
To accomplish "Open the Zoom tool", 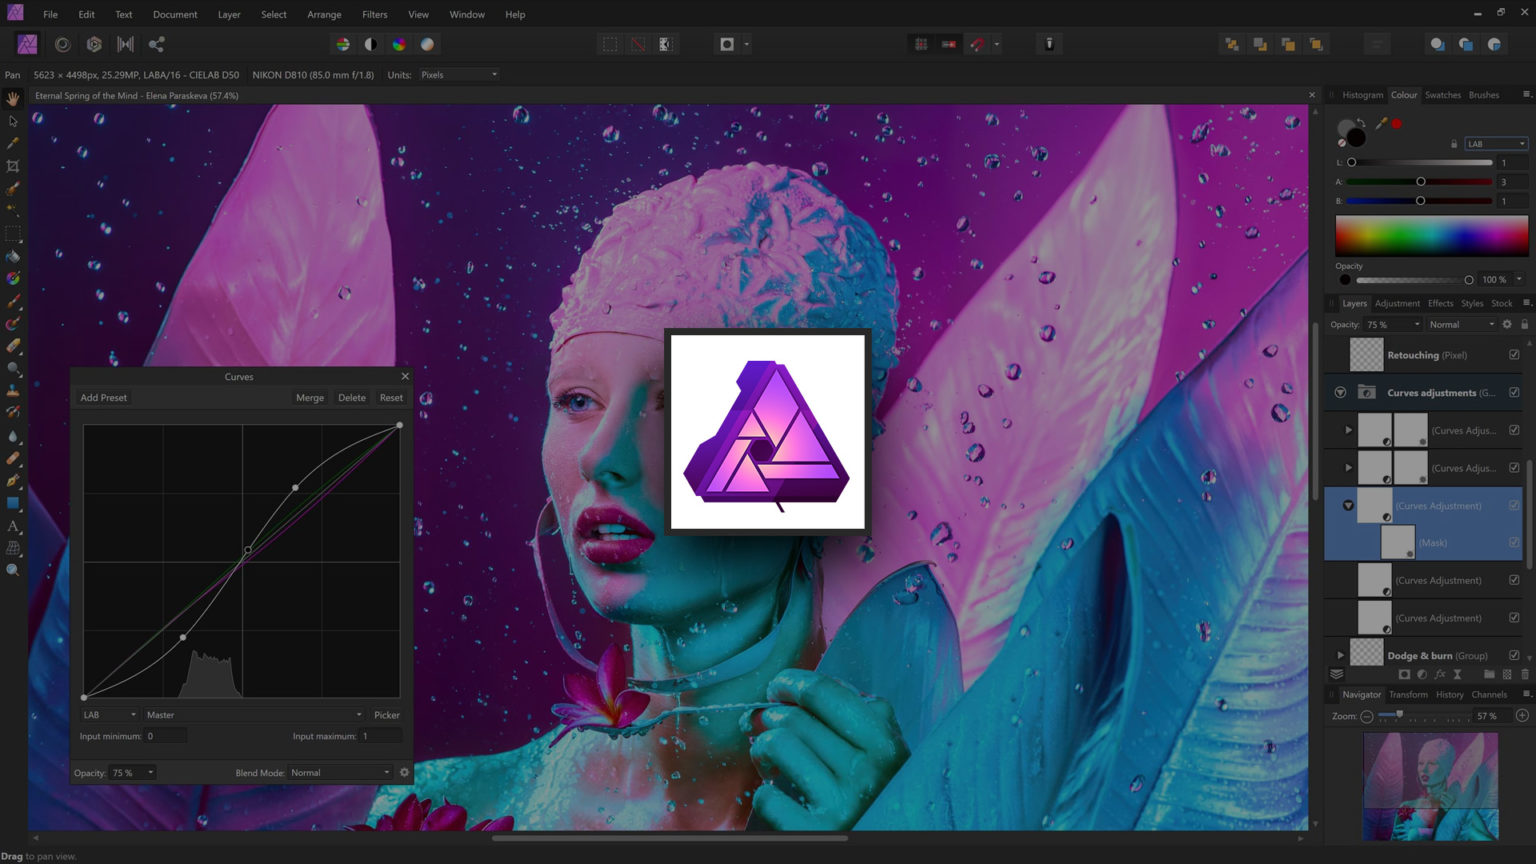I will point(13,570).
